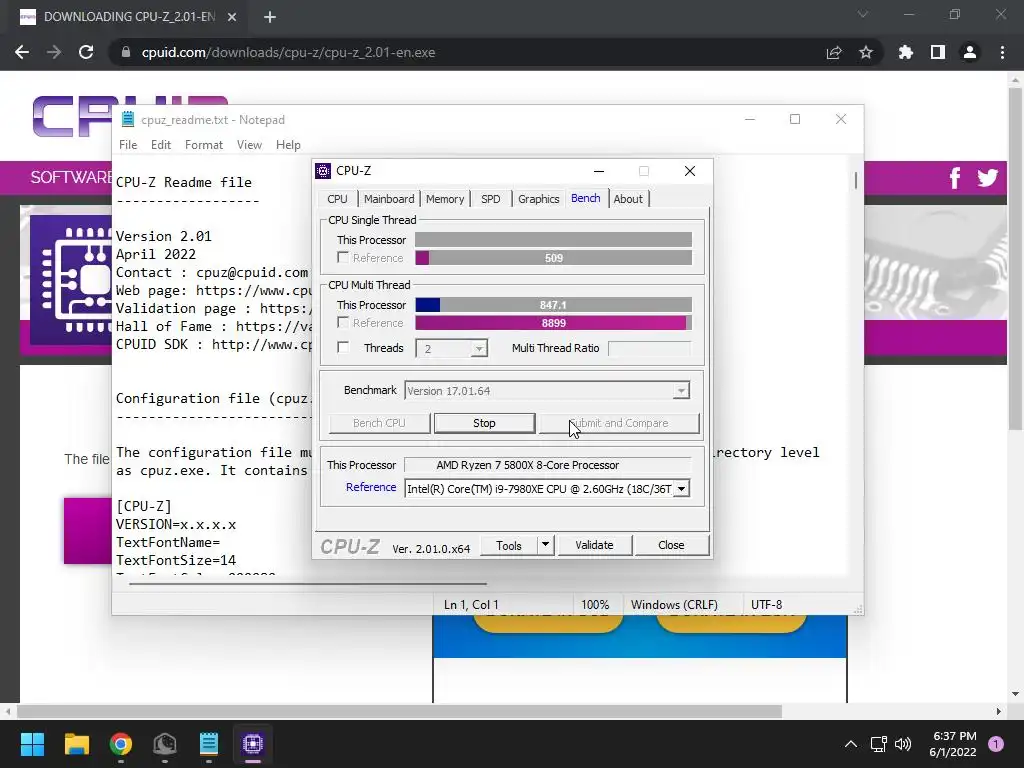Open Notepad Format menu
The height and width of the screenshot is (768, 1024).
pos(204,145)
